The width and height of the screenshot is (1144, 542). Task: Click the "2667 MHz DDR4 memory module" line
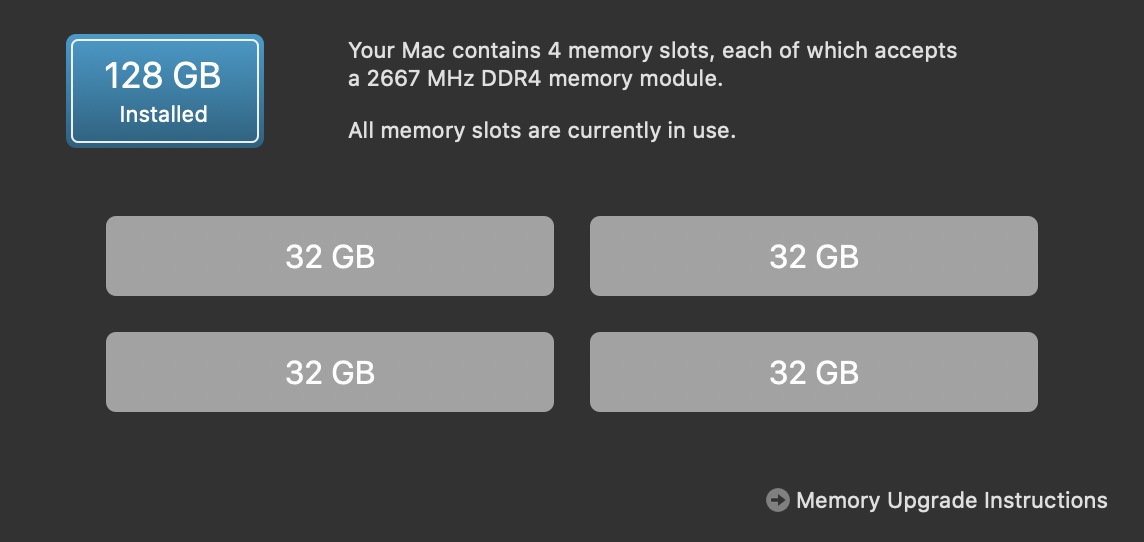point(535,79)
